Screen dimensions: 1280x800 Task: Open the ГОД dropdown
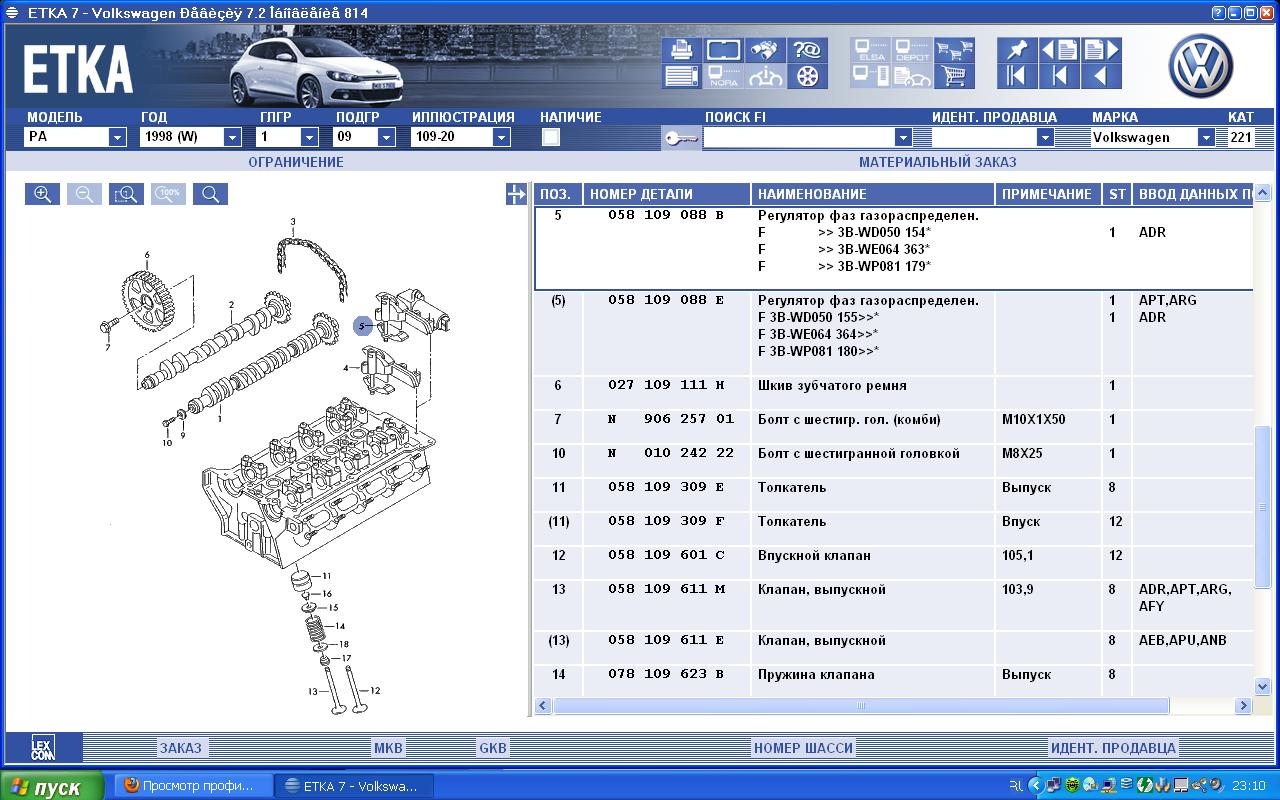tap(232, 138)
